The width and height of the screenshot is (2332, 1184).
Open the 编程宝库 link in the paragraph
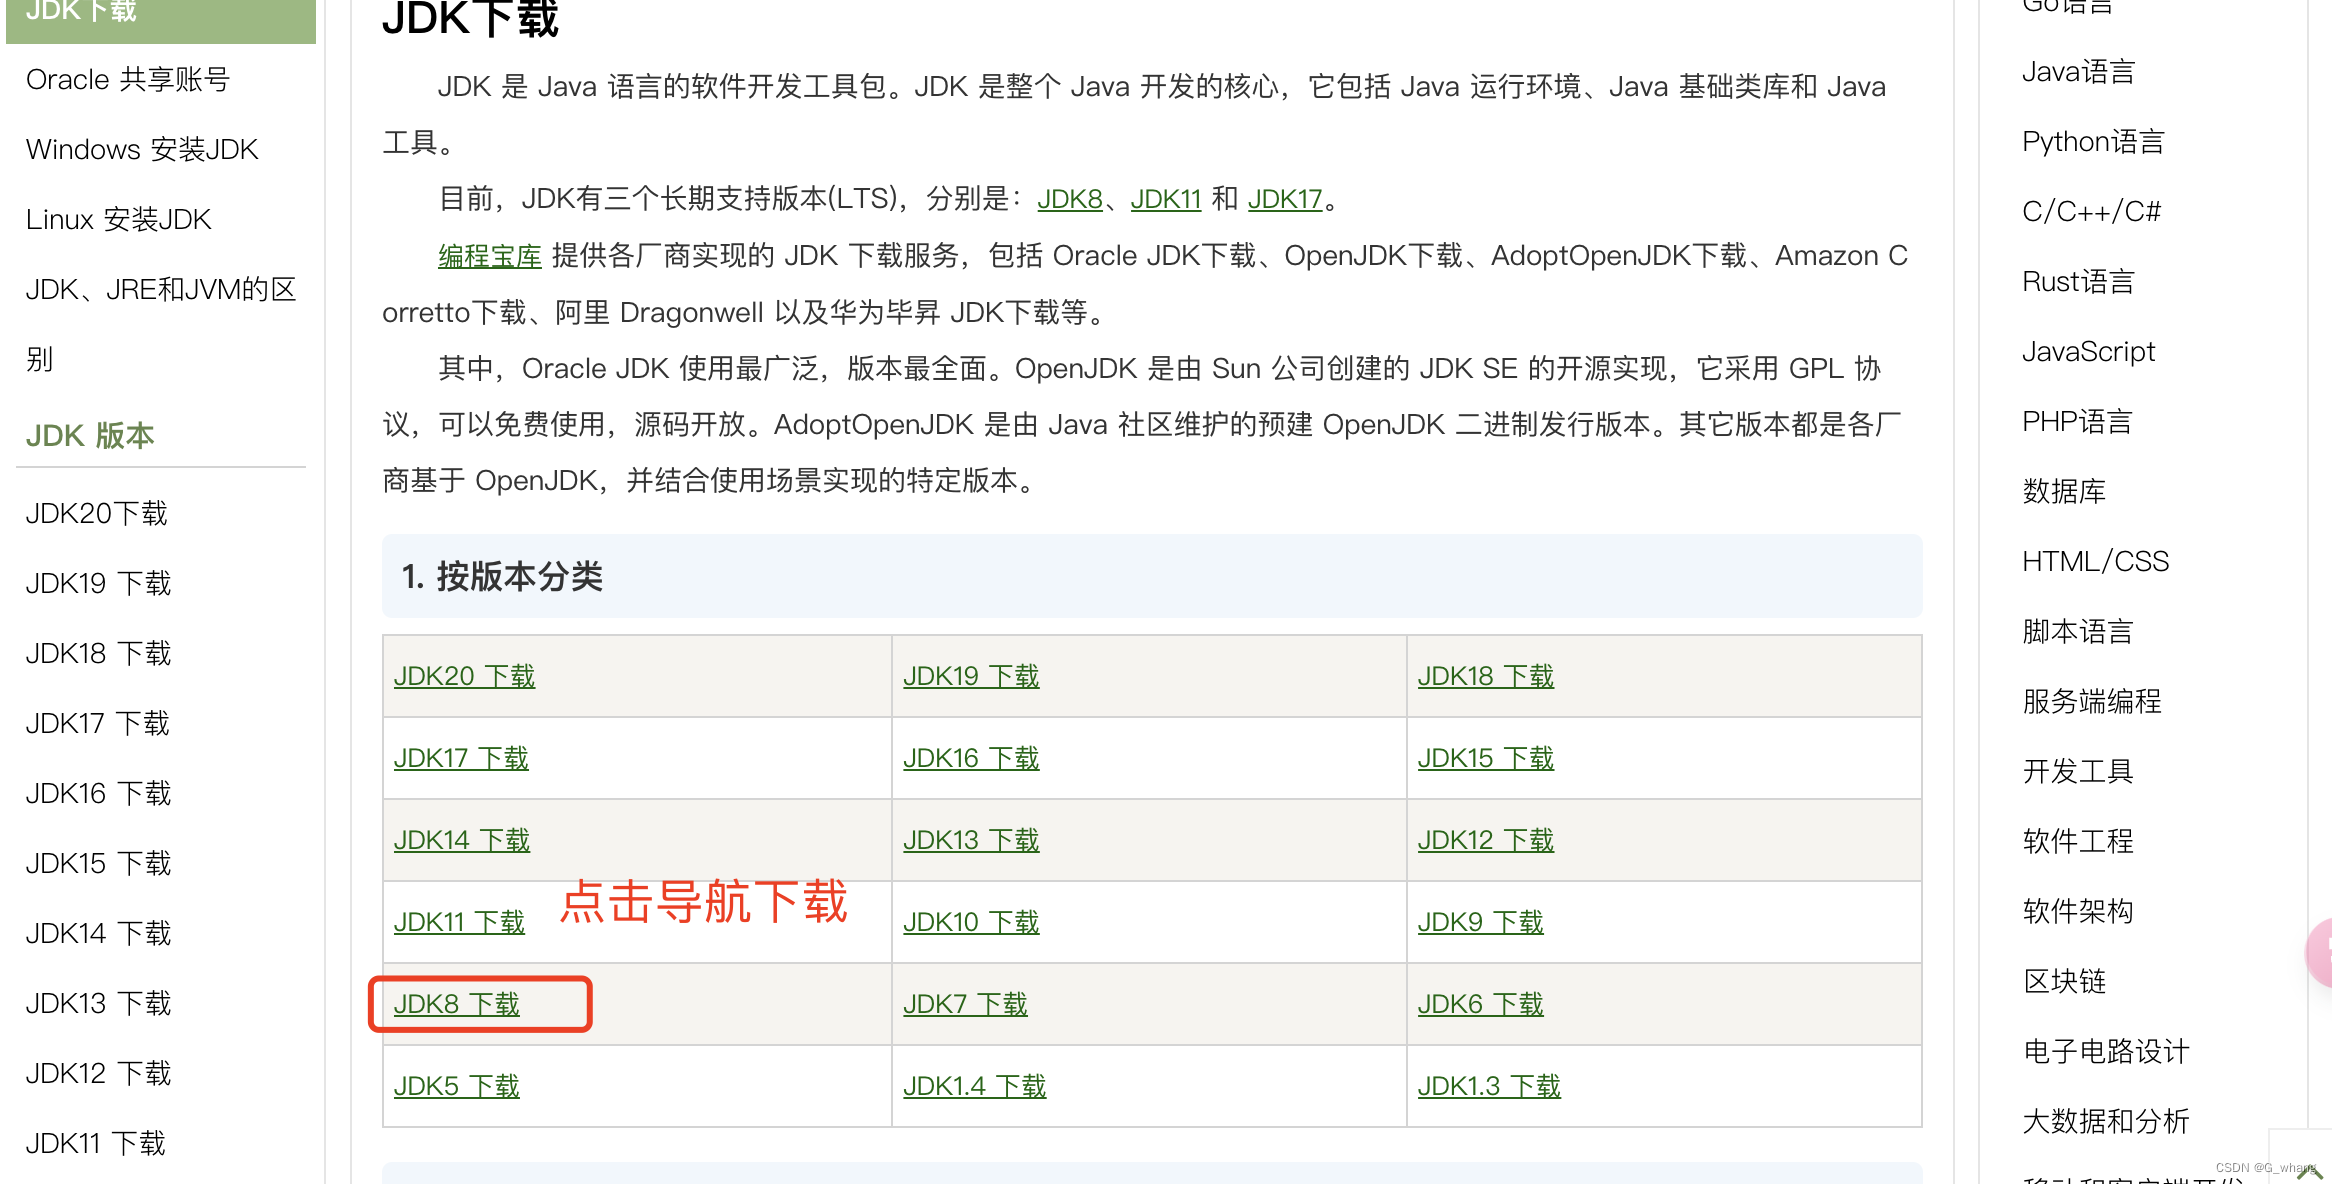click(487, 255)
